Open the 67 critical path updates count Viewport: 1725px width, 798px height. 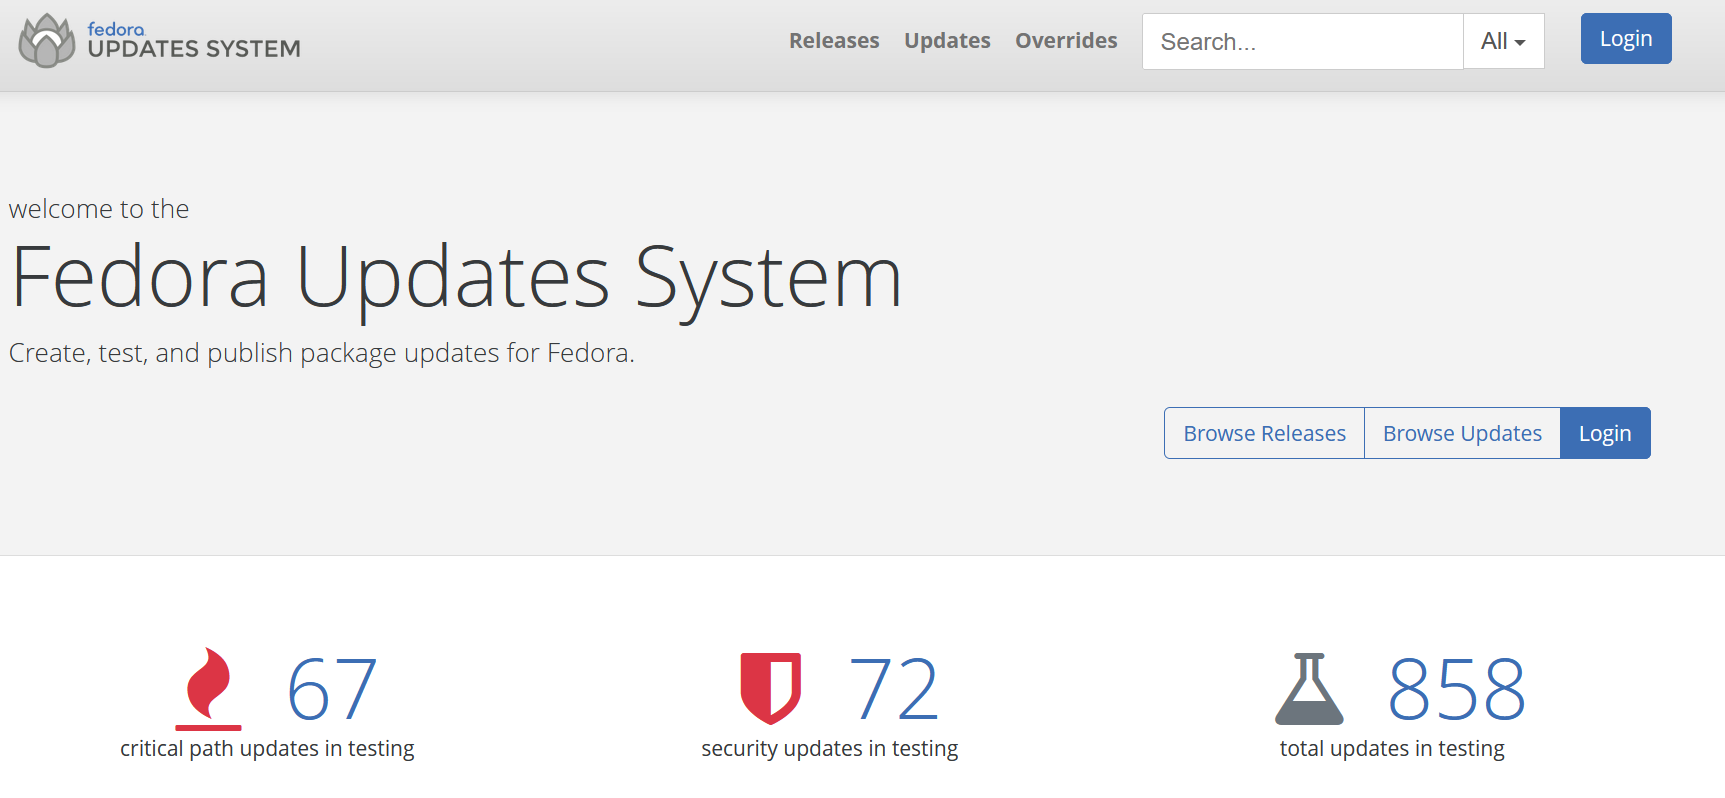point(332,689)
